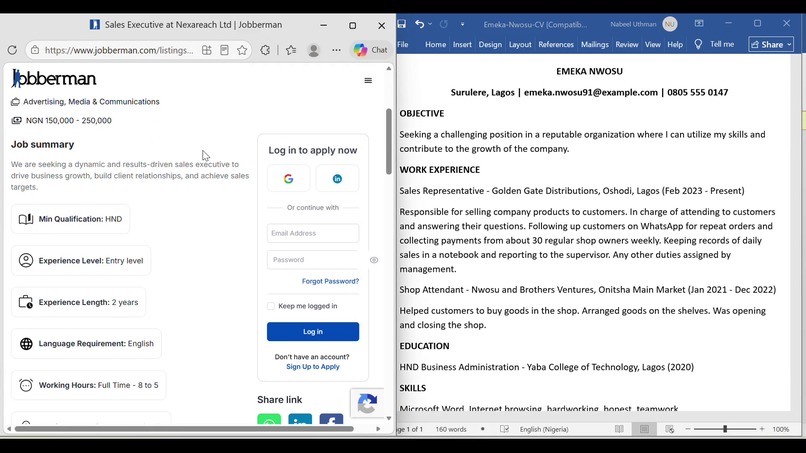Open Customize Quick Access Toolbar dropdown
This screenshot has height=453, width=806.
click(x=462, y=24)
